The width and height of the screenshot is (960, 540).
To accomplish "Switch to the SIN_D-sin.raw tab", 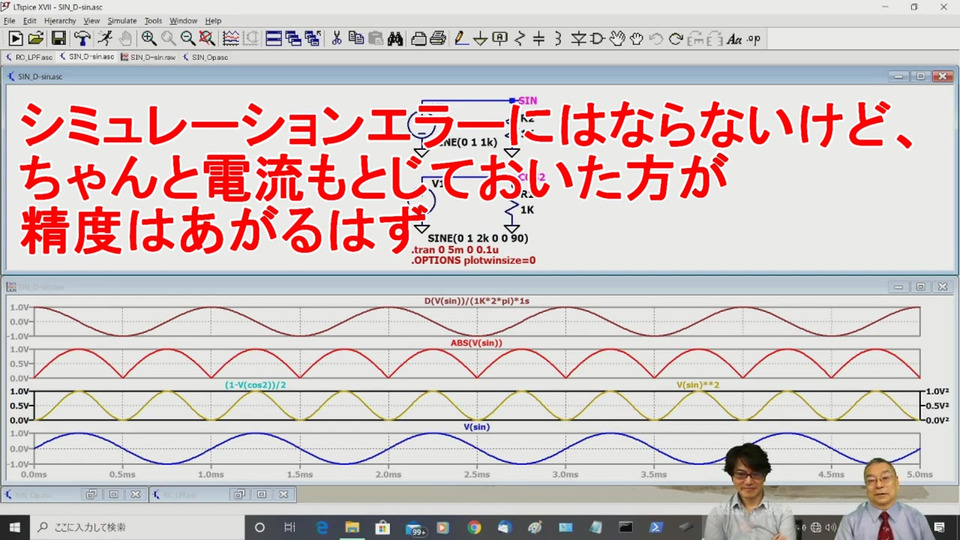I will tap(148, 57).
